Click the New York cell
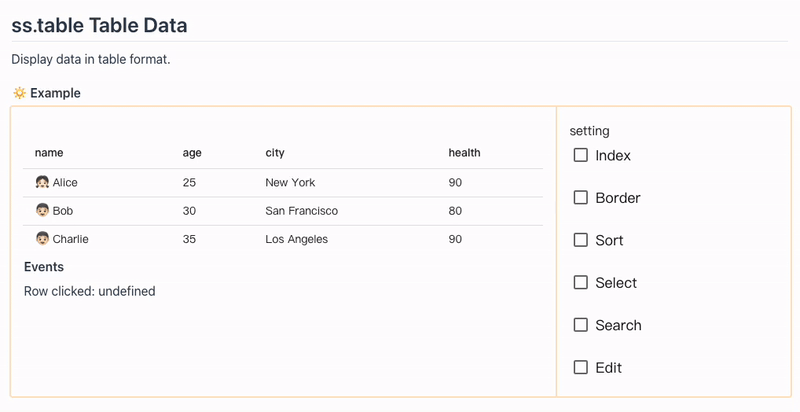The width and height of the screenshot is (800, 412). click(290, 183)
